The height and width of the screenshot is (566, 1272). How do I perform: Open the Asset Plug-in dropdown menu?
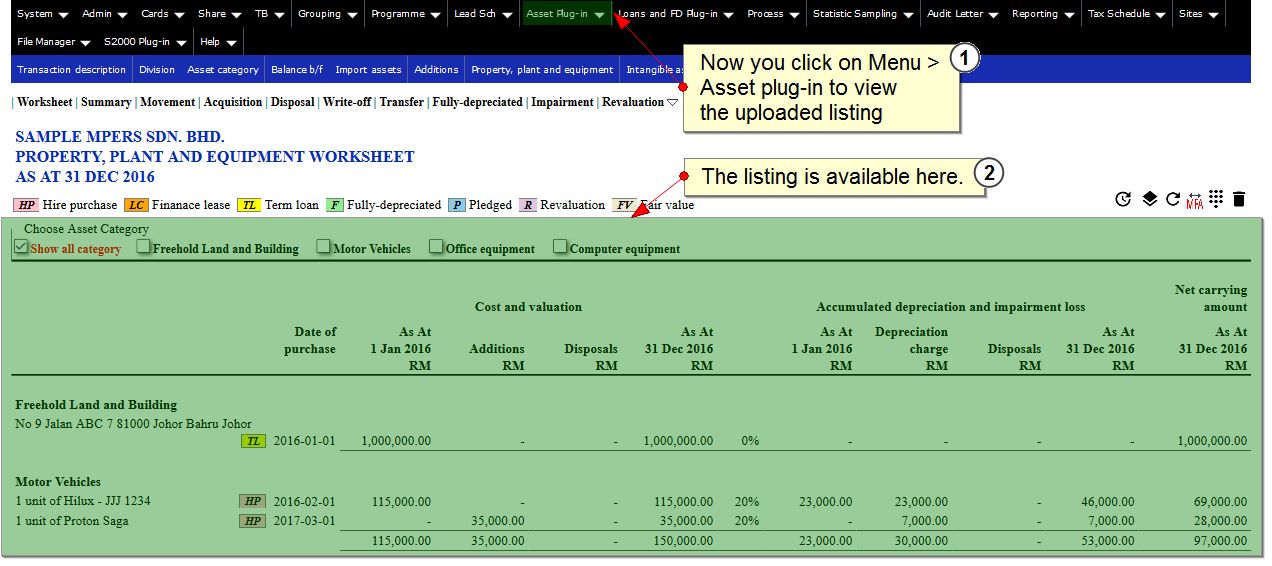point(564,14)
